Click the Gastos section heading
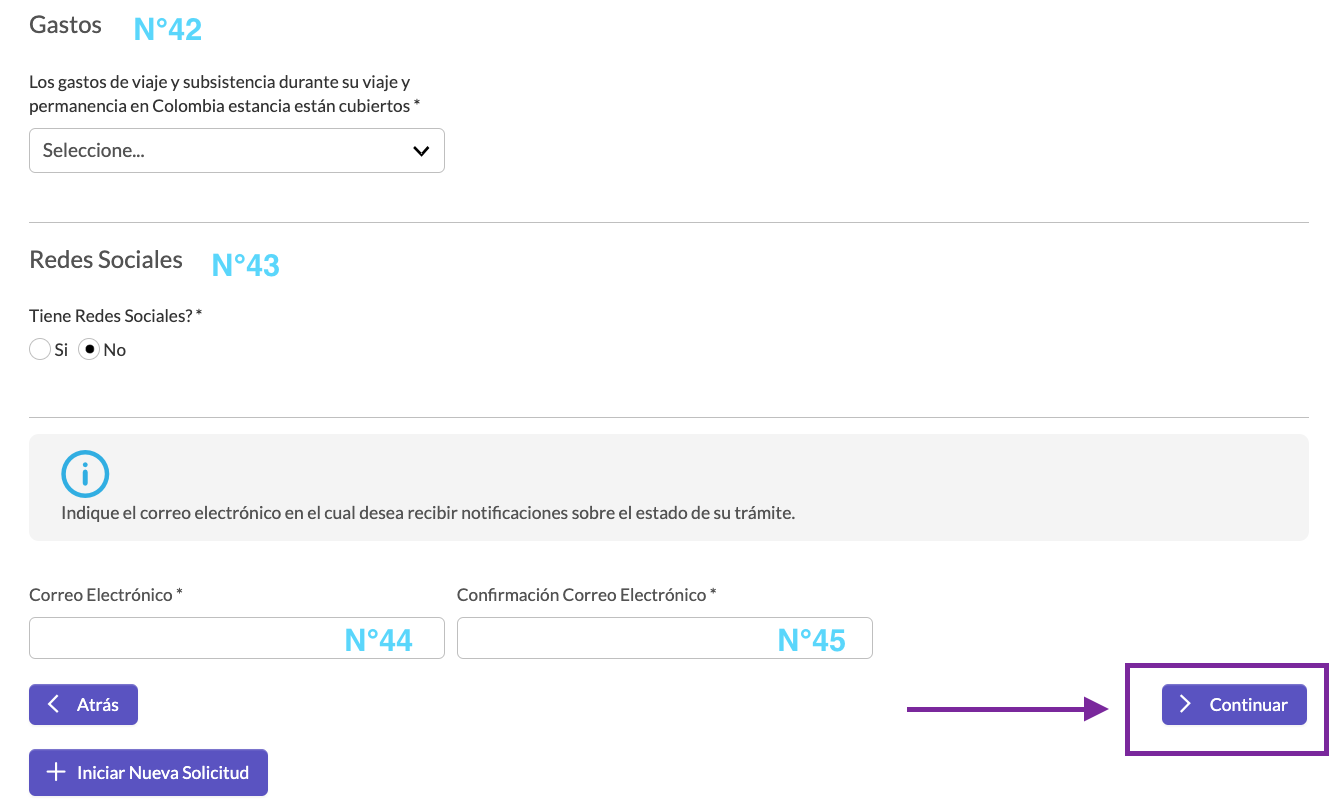Viewport: 1338px width, 812px height. (x=66, y=25)
